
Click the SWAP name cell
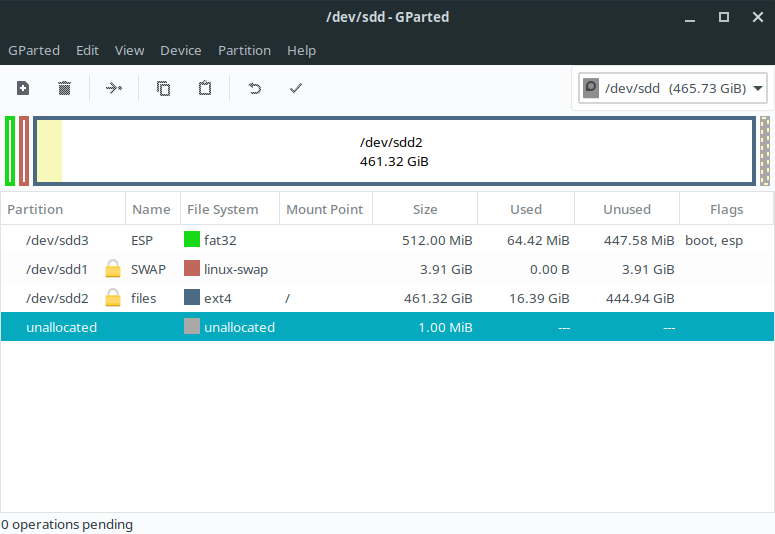148,269
